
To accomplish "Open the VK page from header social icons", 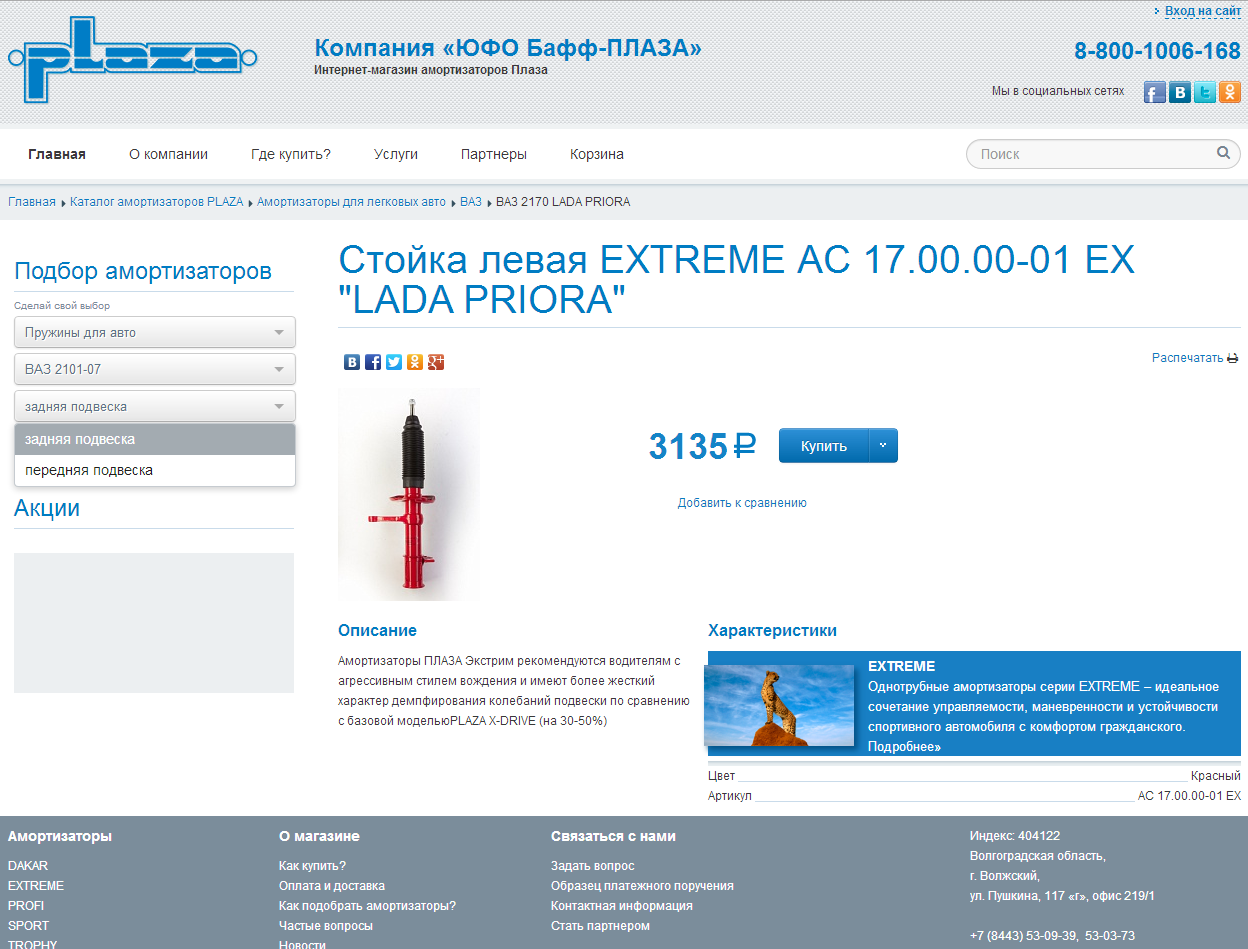I will pyautogui.click(x=1180, y=92).
